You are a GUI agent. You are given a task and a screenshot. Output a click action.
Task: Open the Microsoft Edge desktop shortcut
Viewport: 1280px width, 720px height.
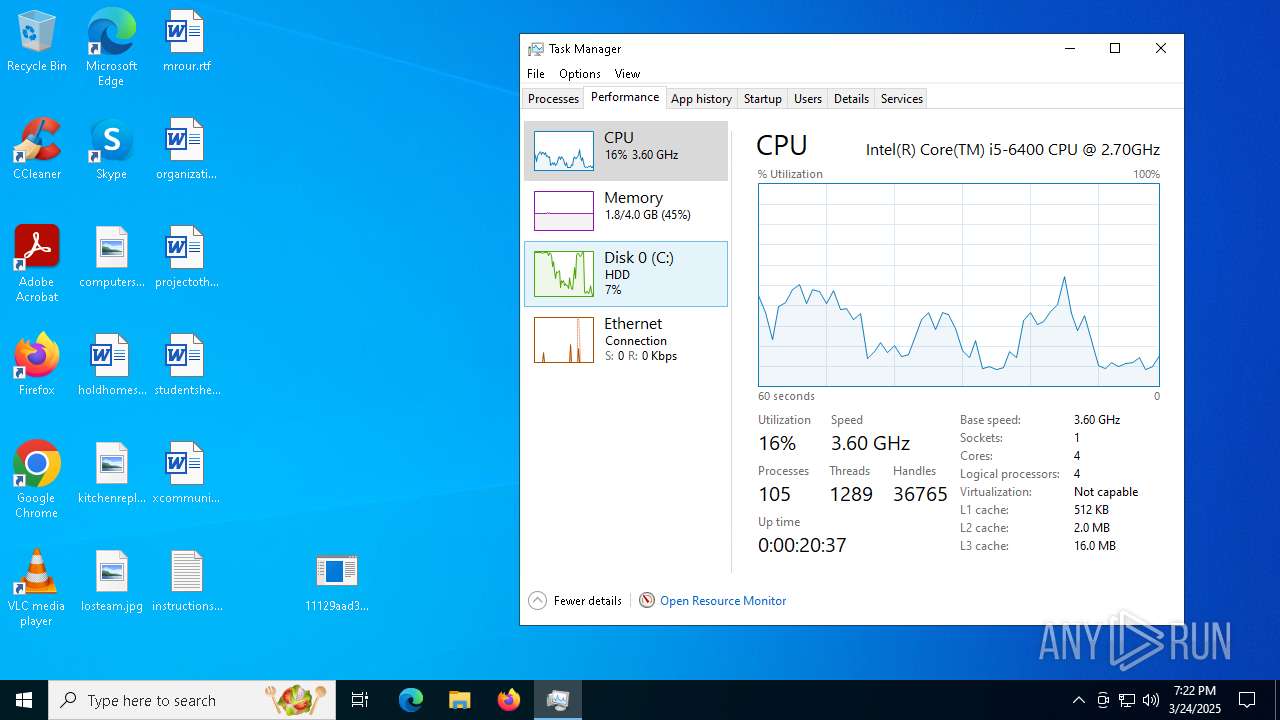click(111, 47)
